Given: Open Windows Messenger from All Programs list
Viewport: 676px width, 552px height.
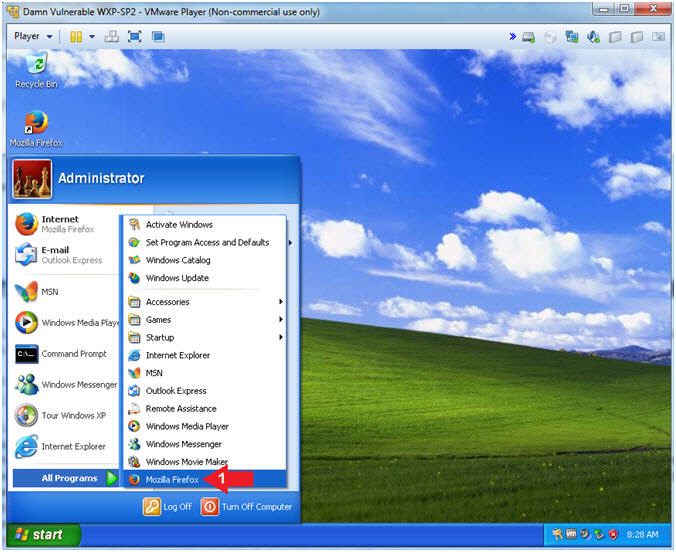Looking at the screenshot, I should pyautogui.click(x=205, y=444).
